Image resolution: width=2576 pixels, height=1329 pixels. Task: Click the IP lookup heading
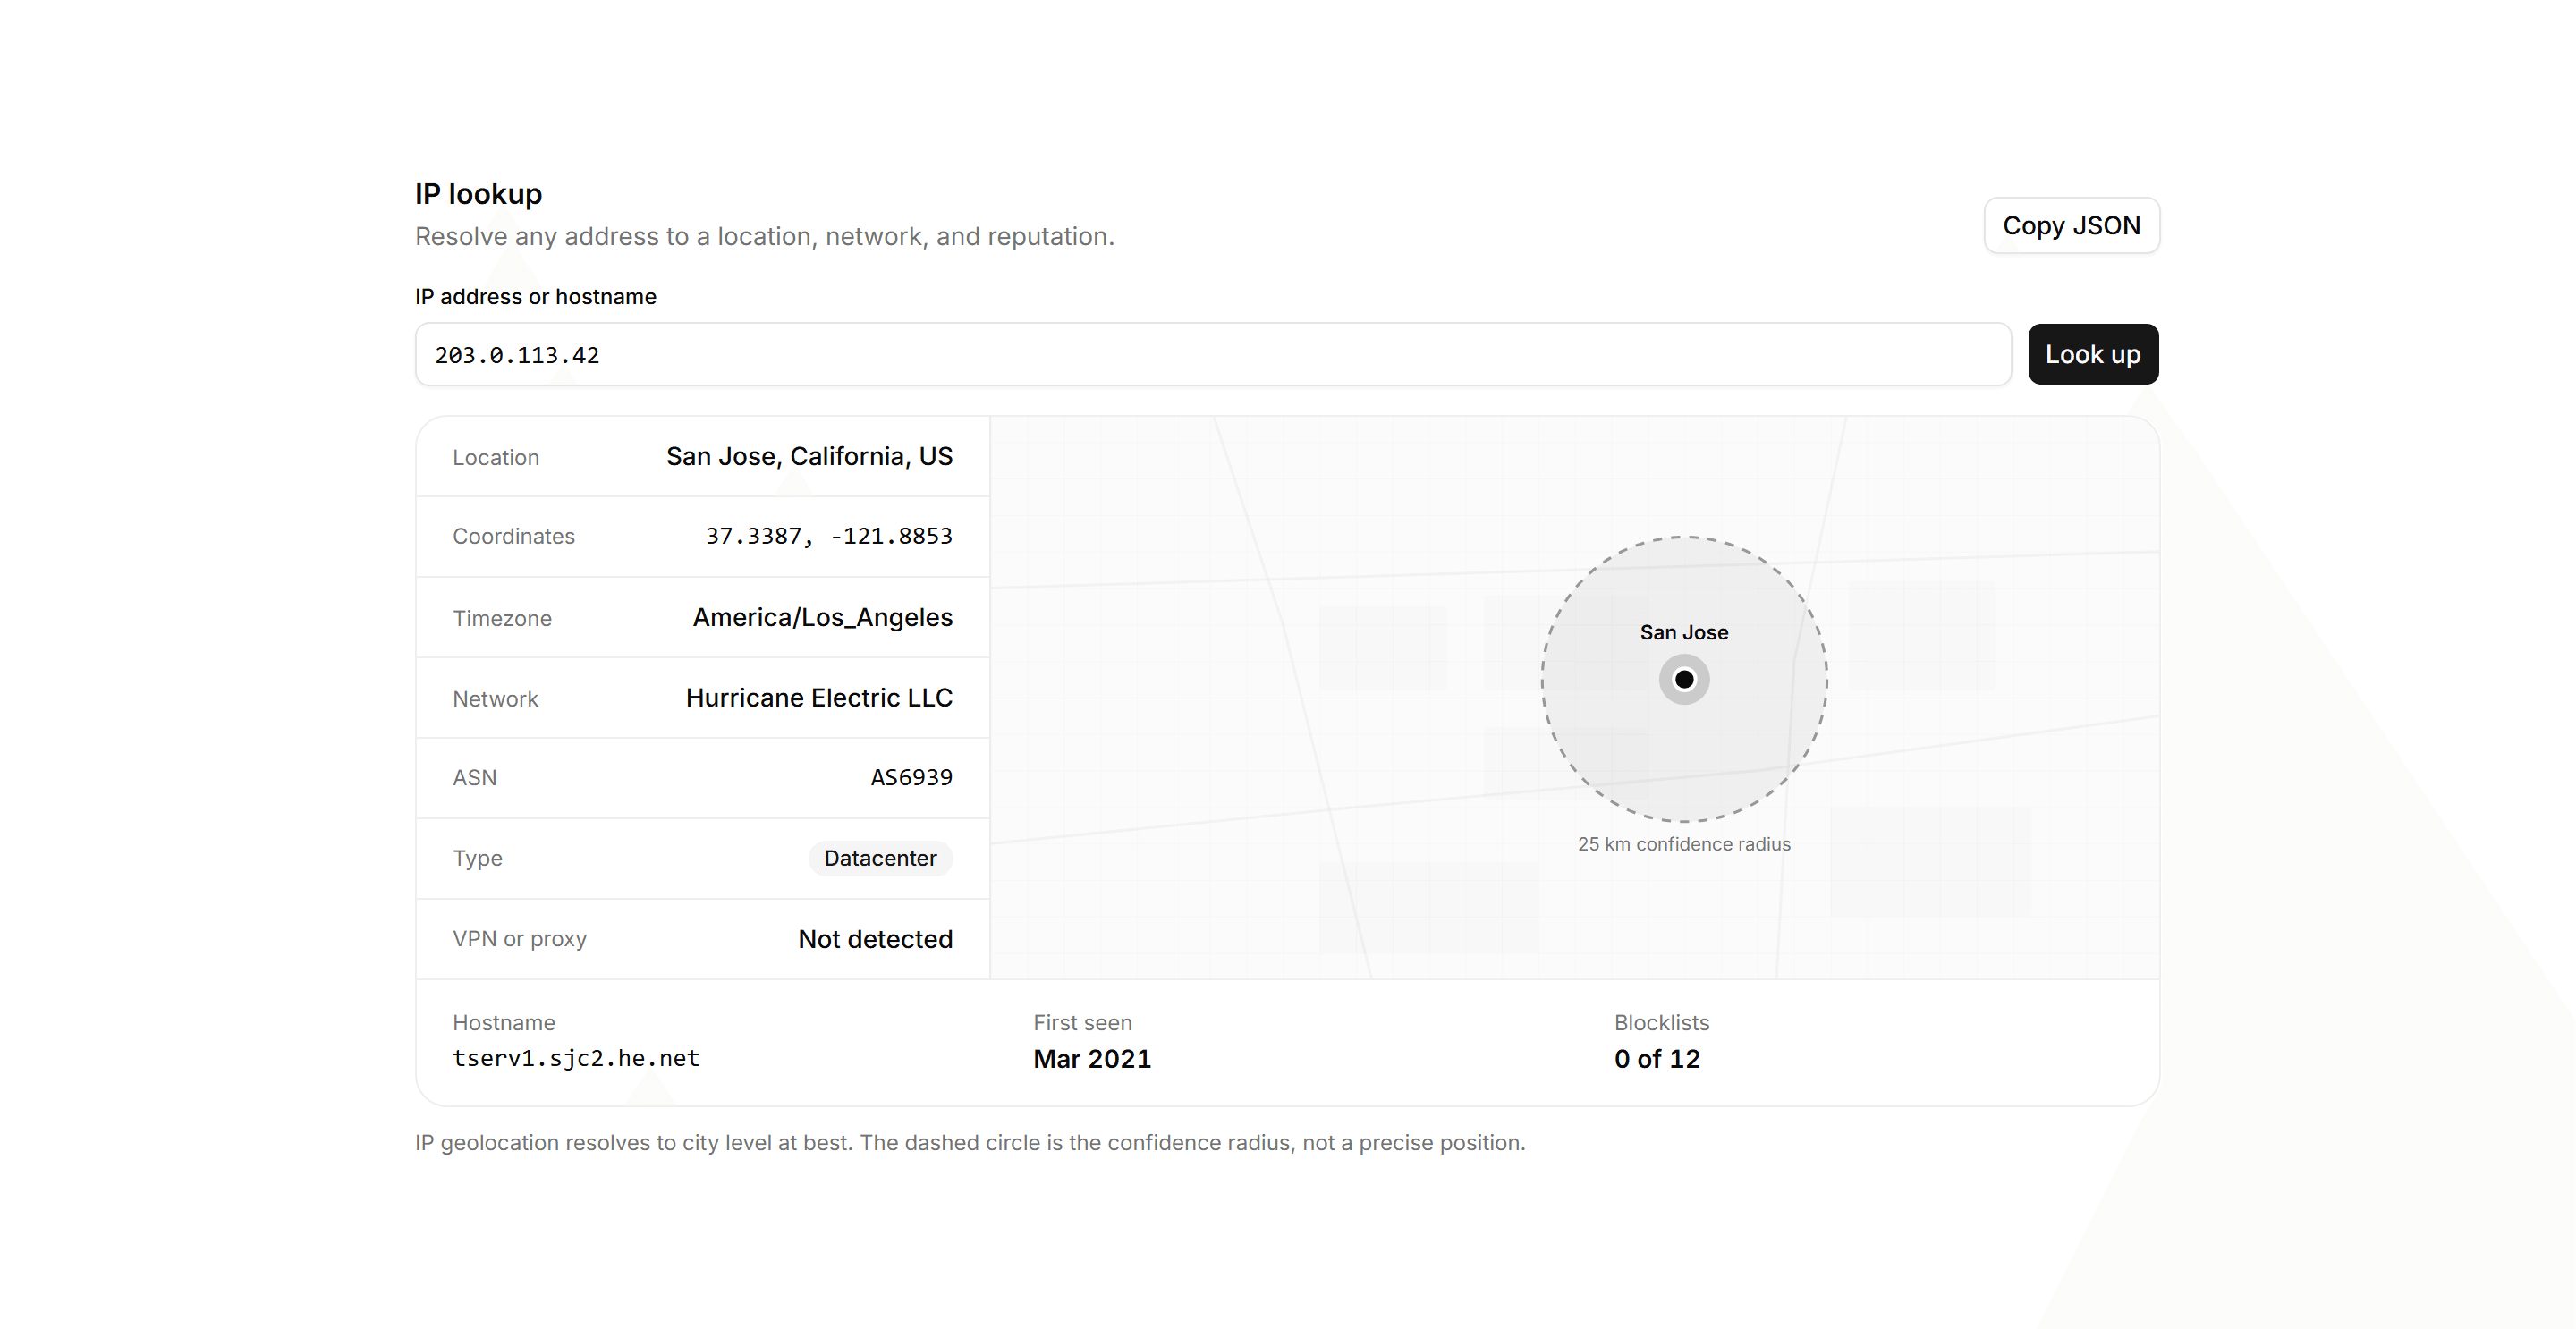click(x=478, y=194)
